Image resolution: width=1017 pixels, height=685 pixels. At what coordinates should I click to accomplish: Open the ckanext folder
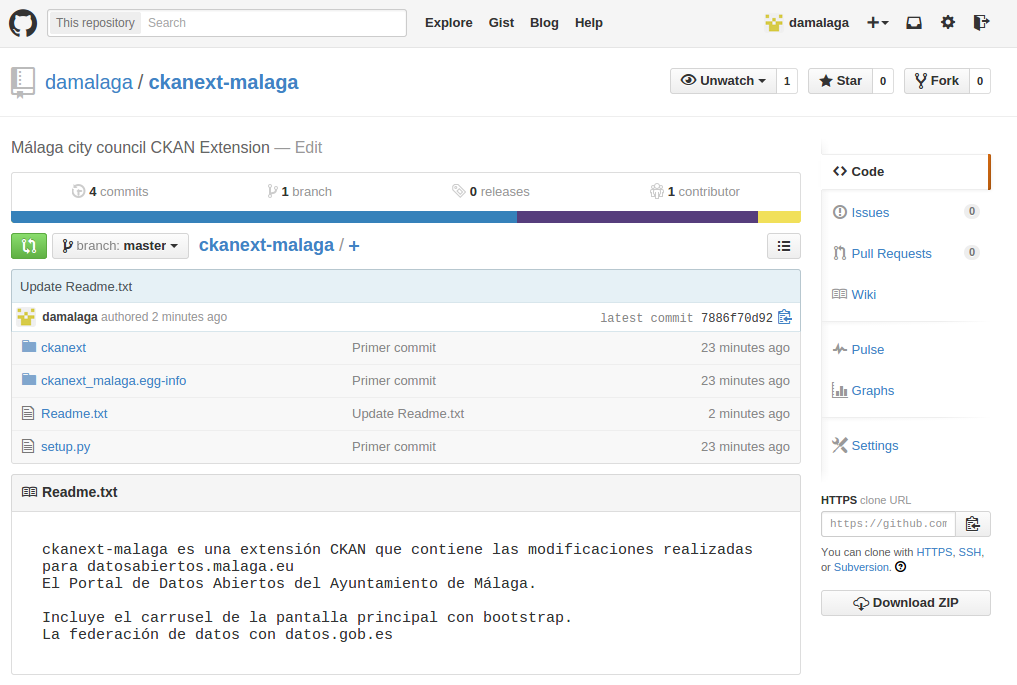[x=64, y=348]
